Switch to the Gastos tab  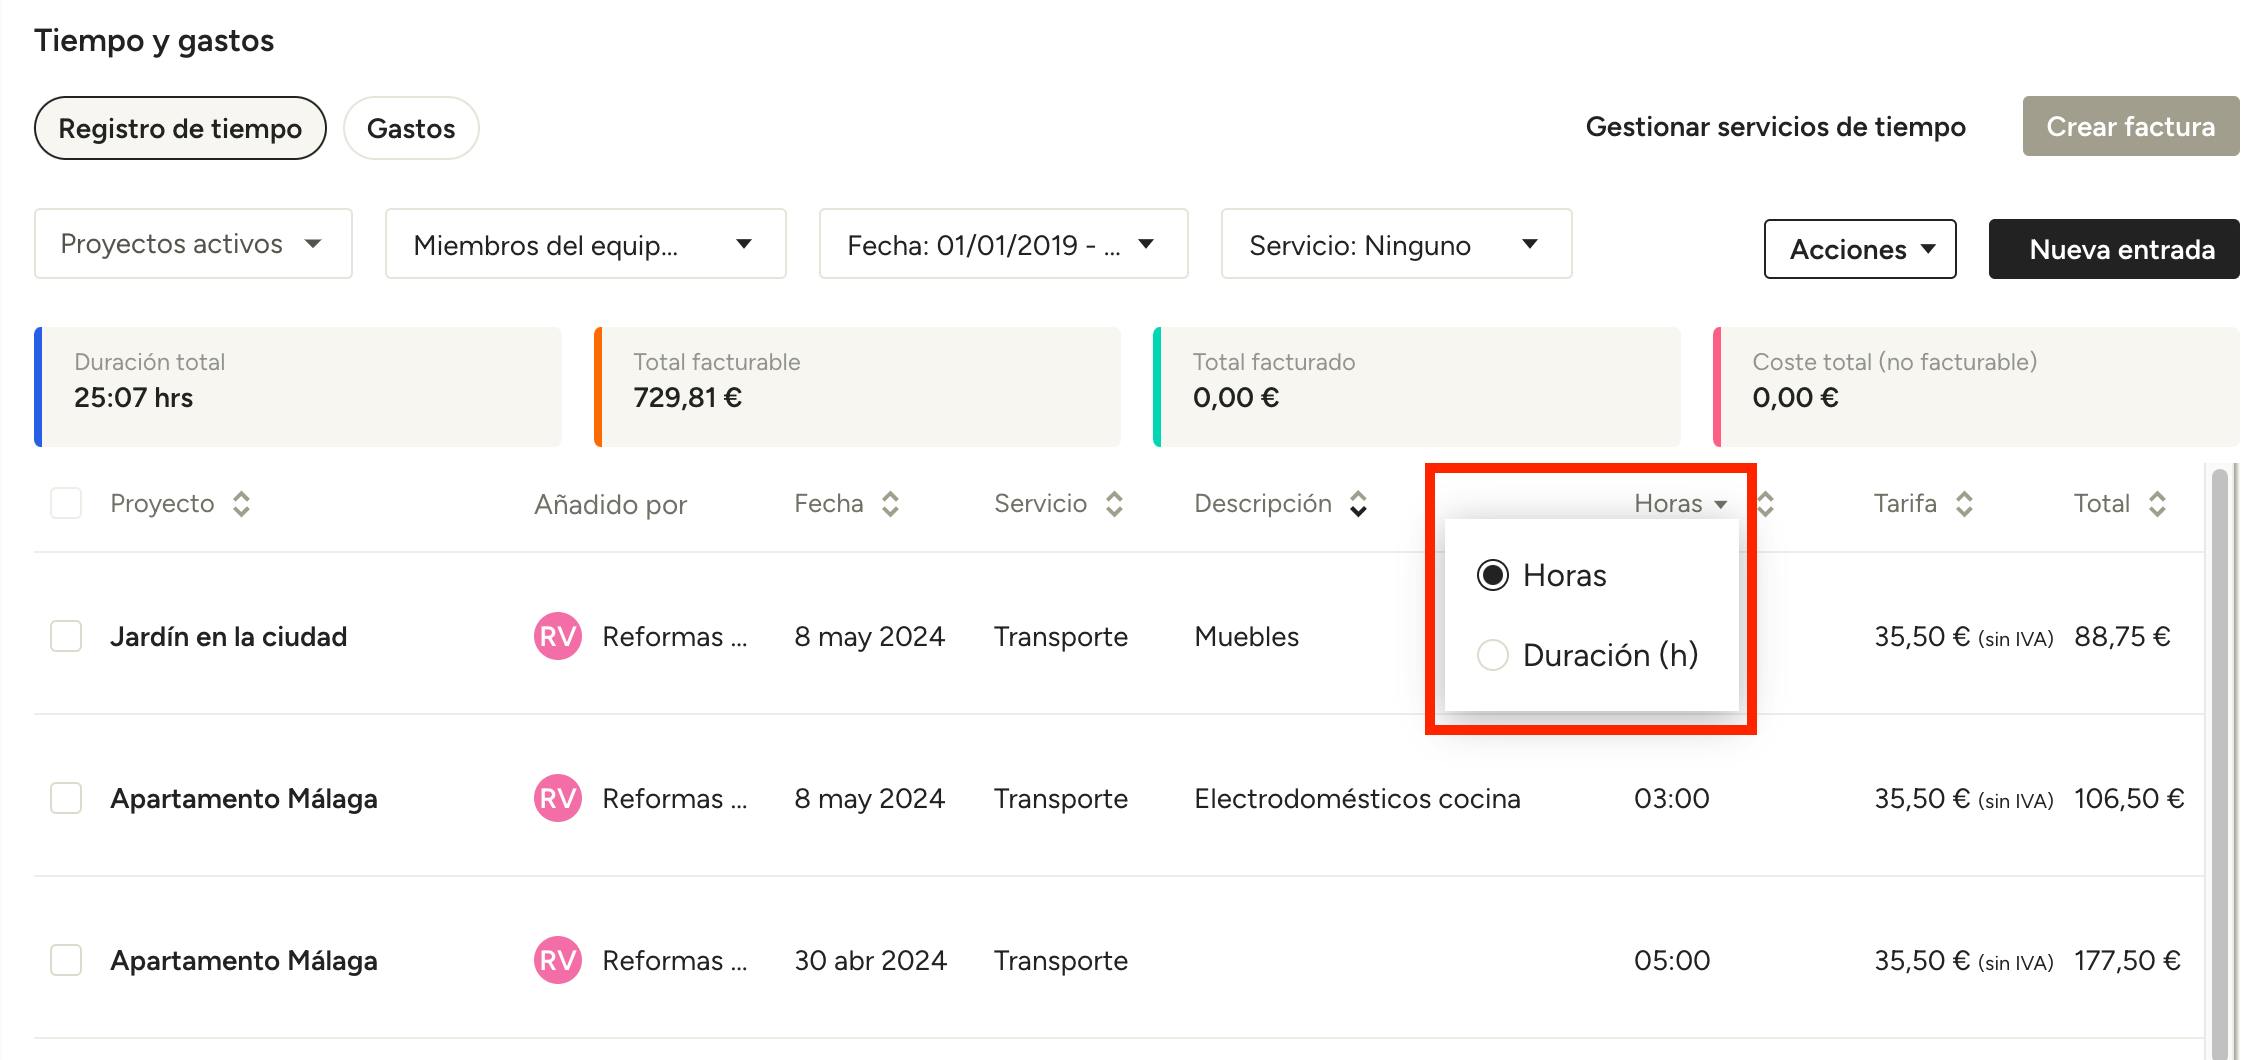point(411,128)
